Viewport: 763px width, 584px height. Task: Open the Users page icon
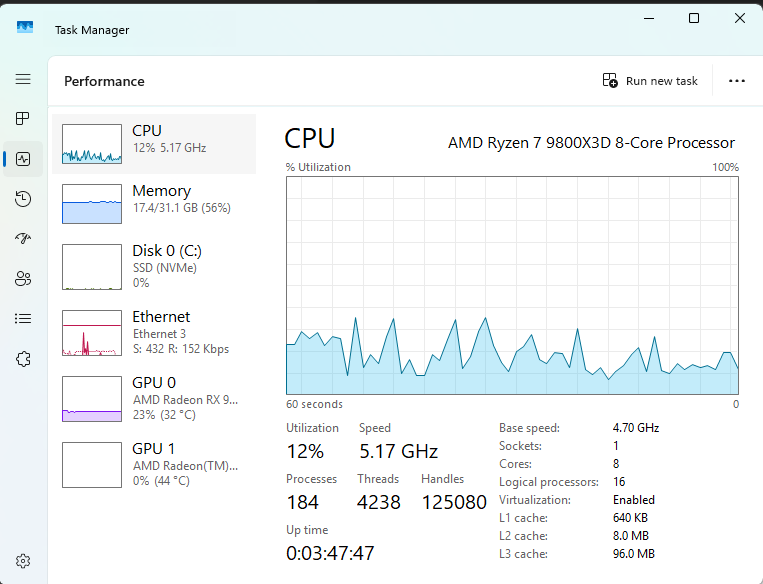[x=23, y=278]
